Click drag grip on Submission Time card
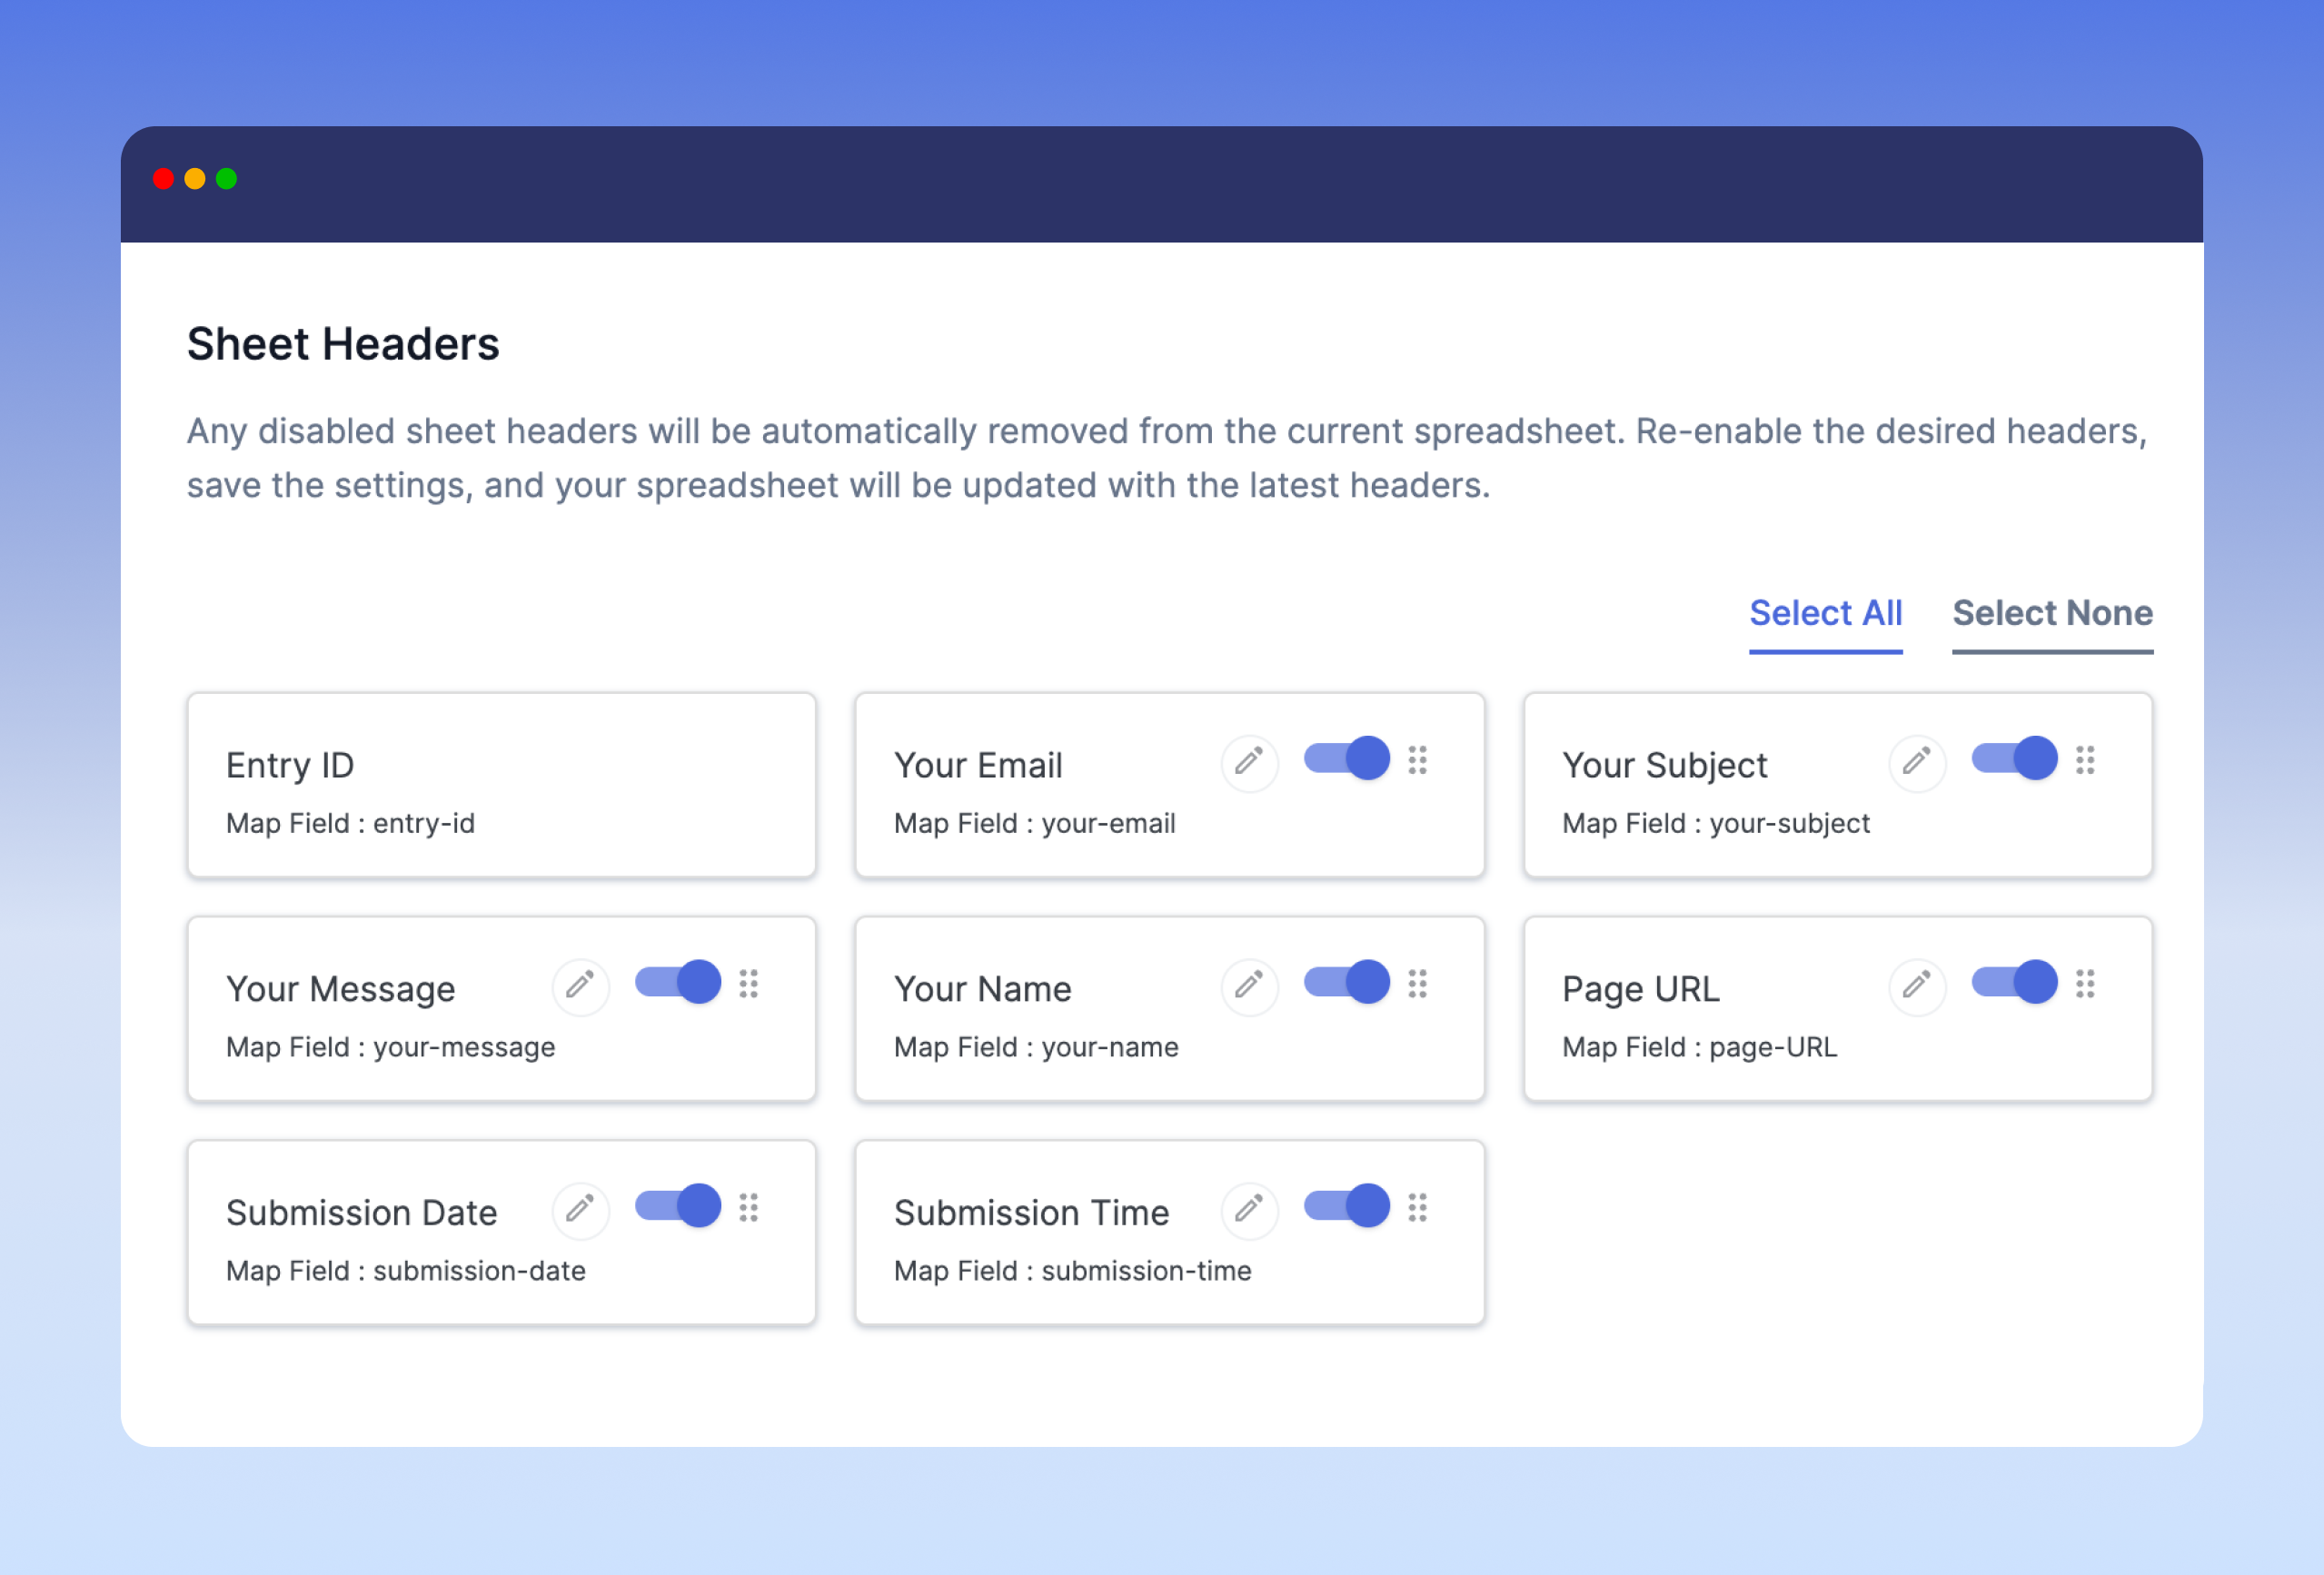The height and width of the screenshot is (1575, 2324). (1417, 1208)
